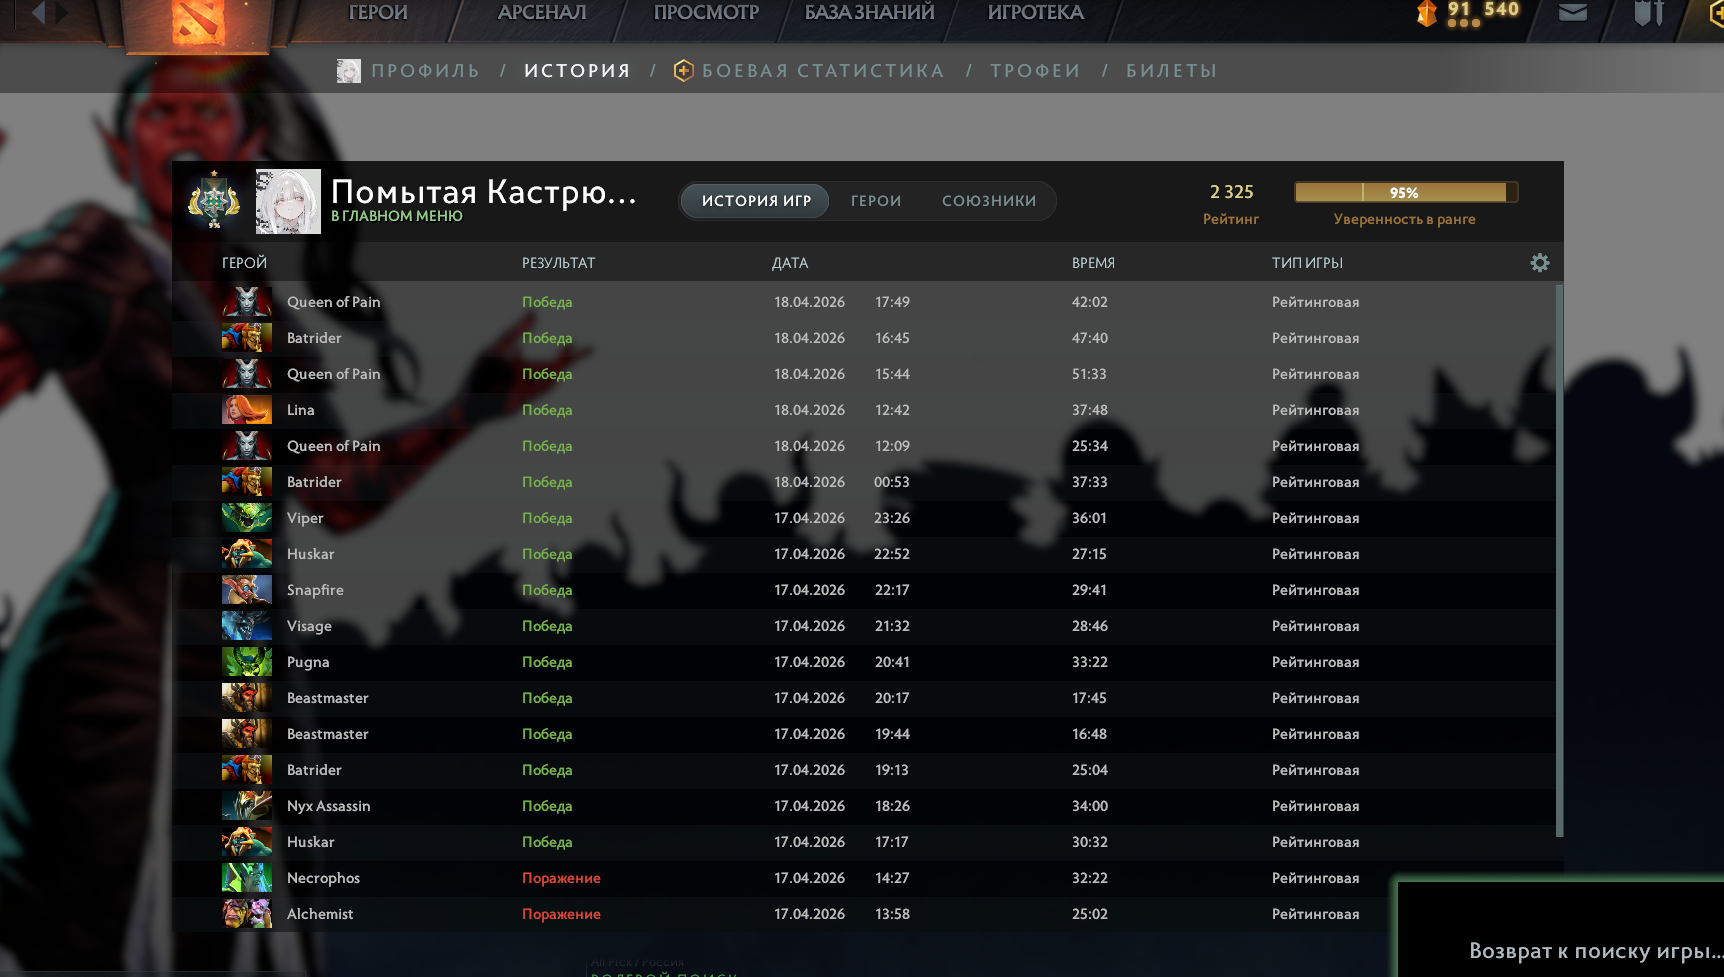Image resolution: width=1724 pixels, height=977 pixels.
Task: Click Рейтинговая game type in the Viper row
Action: click(x=1315, y=518)
